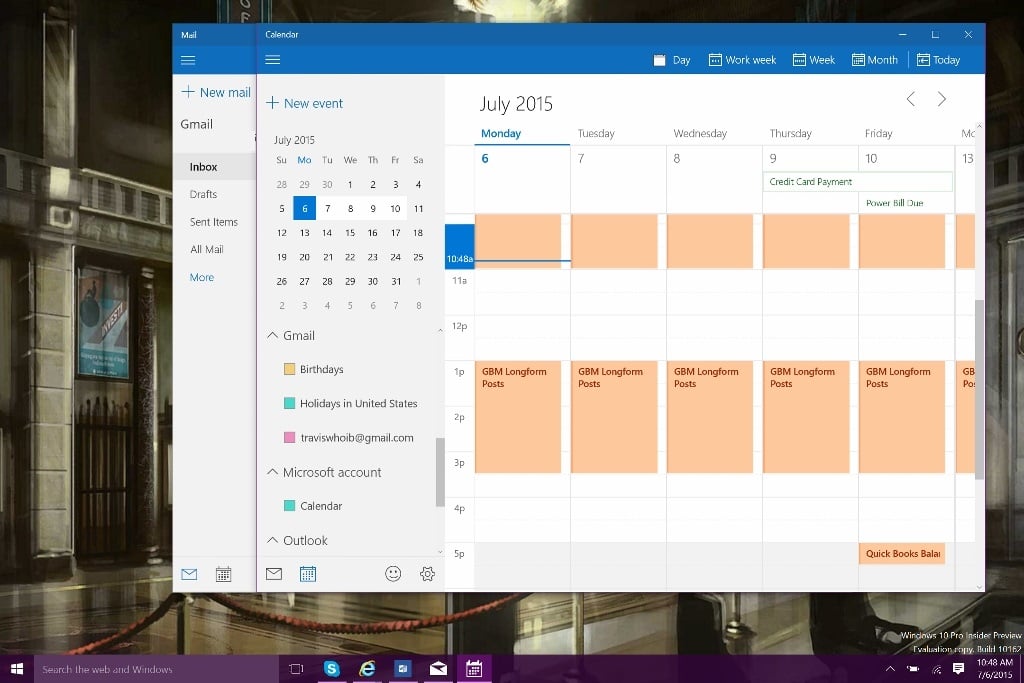Show hidden system tray icons
Screen dimensions: 1024x683
pos(889,669)
